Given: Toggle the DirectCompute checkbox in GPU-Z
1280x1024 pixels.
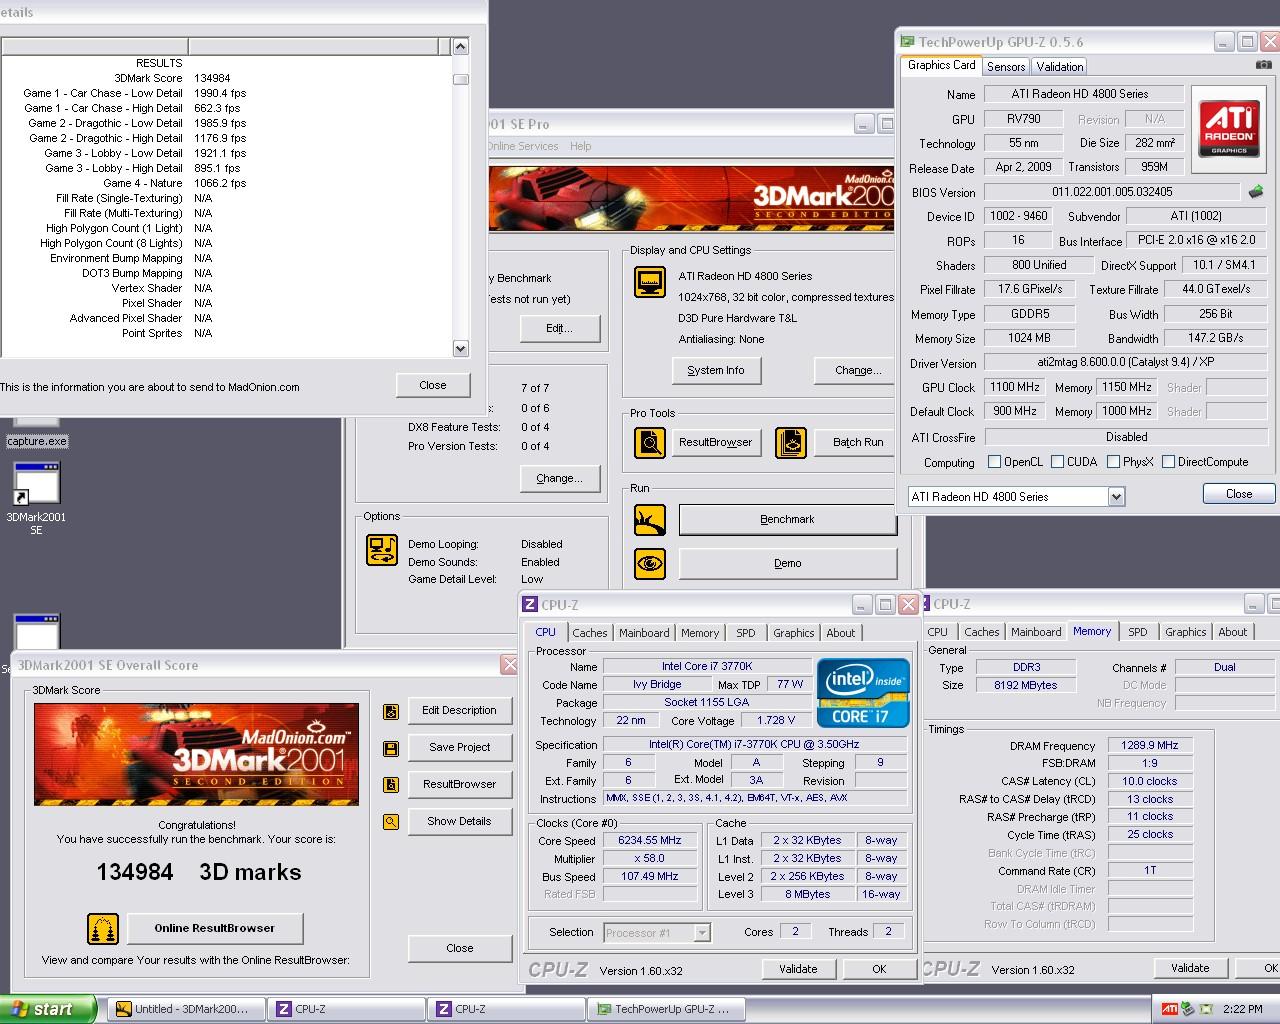Looking at the screenshot, I should [x=1168, y=462].
